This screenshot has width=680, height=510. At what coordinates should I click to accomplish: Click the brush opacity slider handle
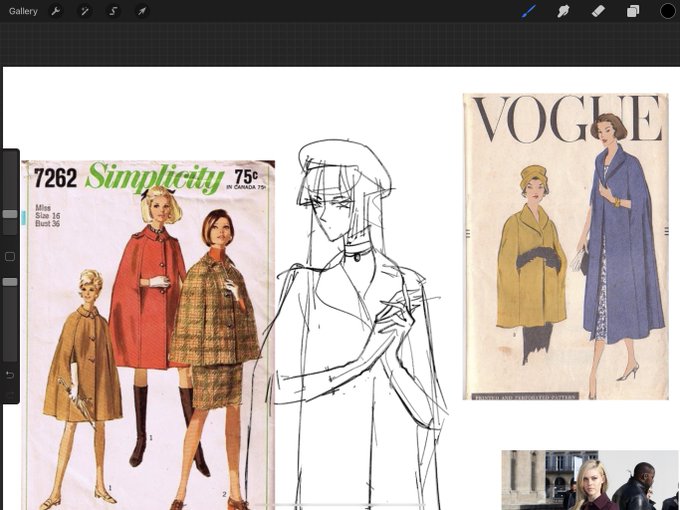(10, 282)
